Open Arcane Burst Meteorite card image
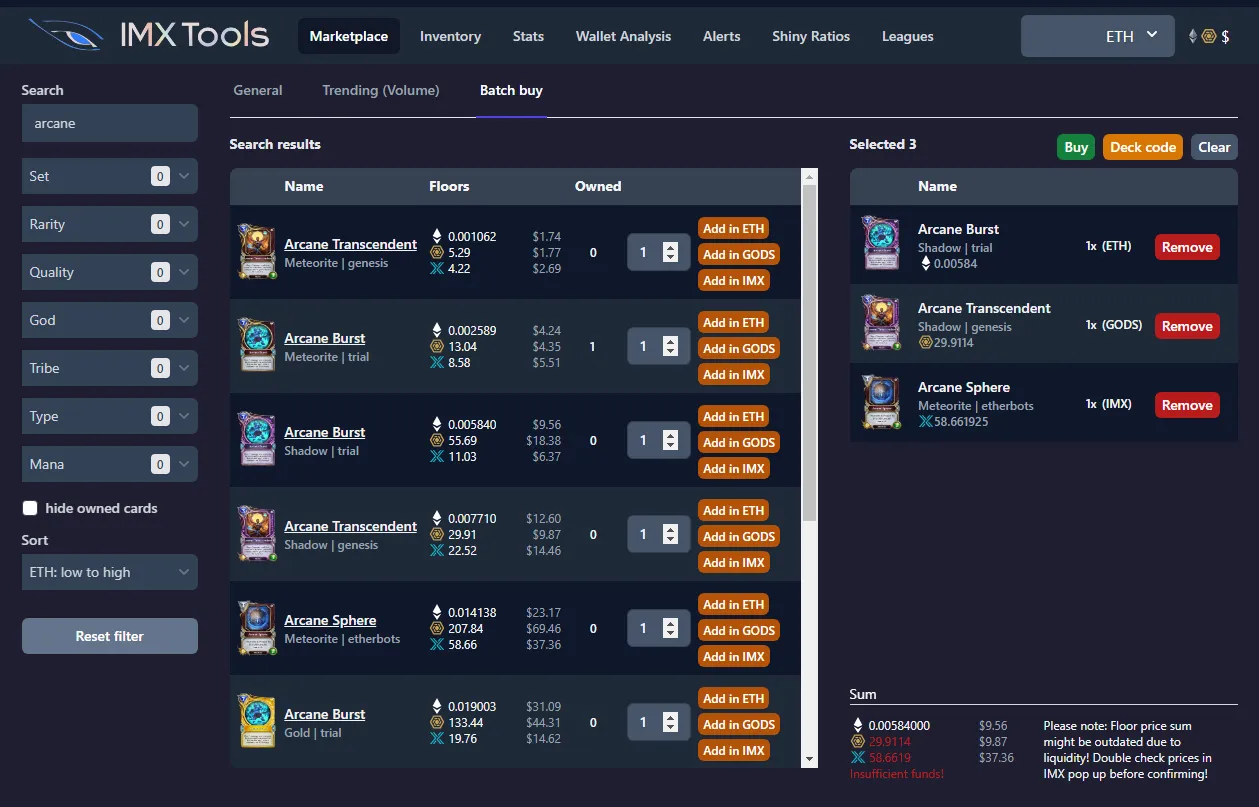Image resolution: width=1259 pixels, height=807 pixels. (x=257, y=346)
